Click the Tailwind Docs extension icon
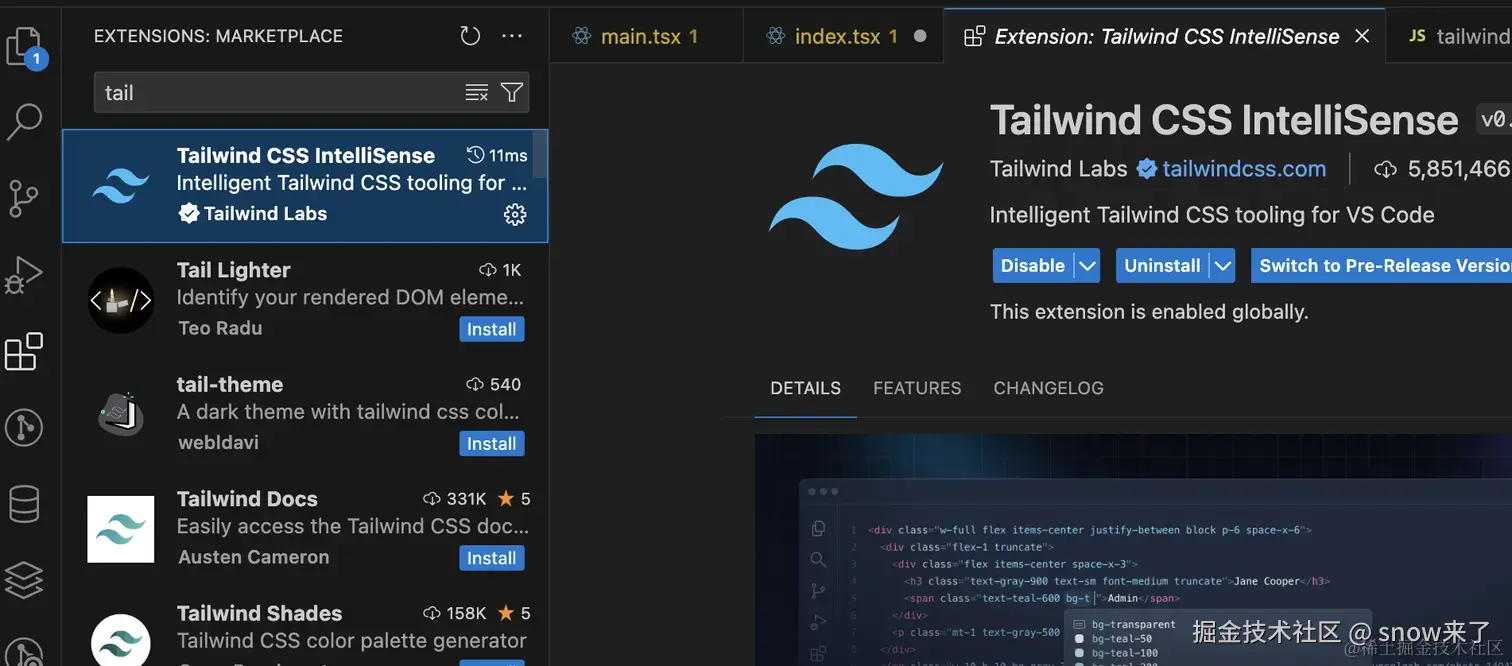Screen dimensions: 1512x666 pyautogui.click(x=120, y=529)
